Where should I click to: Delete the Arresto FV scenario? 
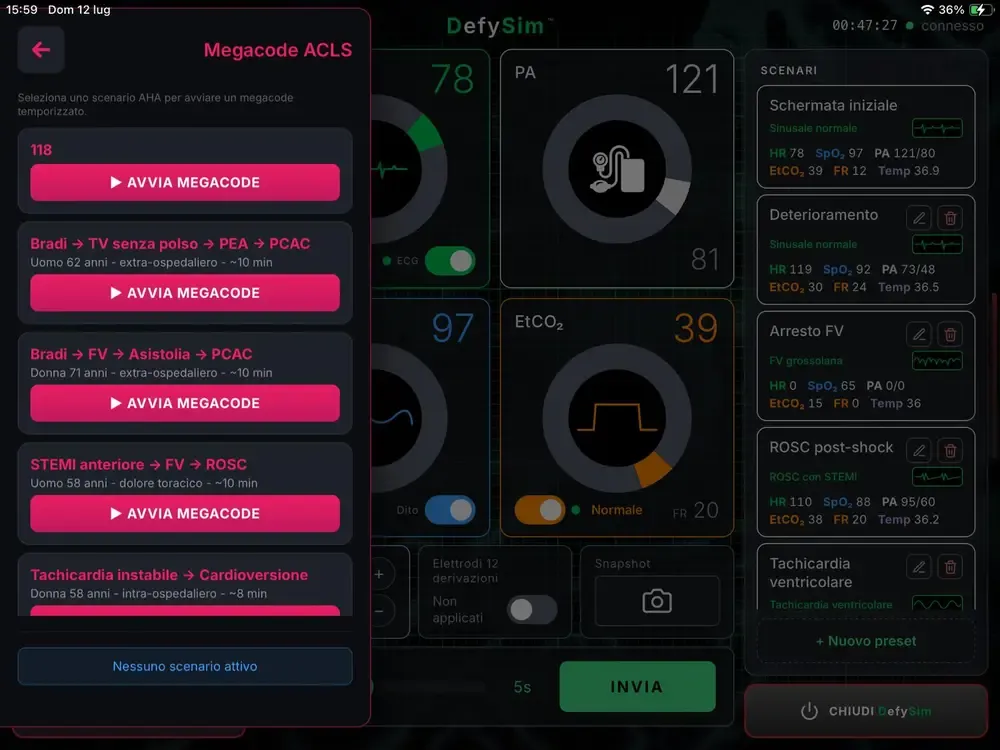[x=950, y=334]
